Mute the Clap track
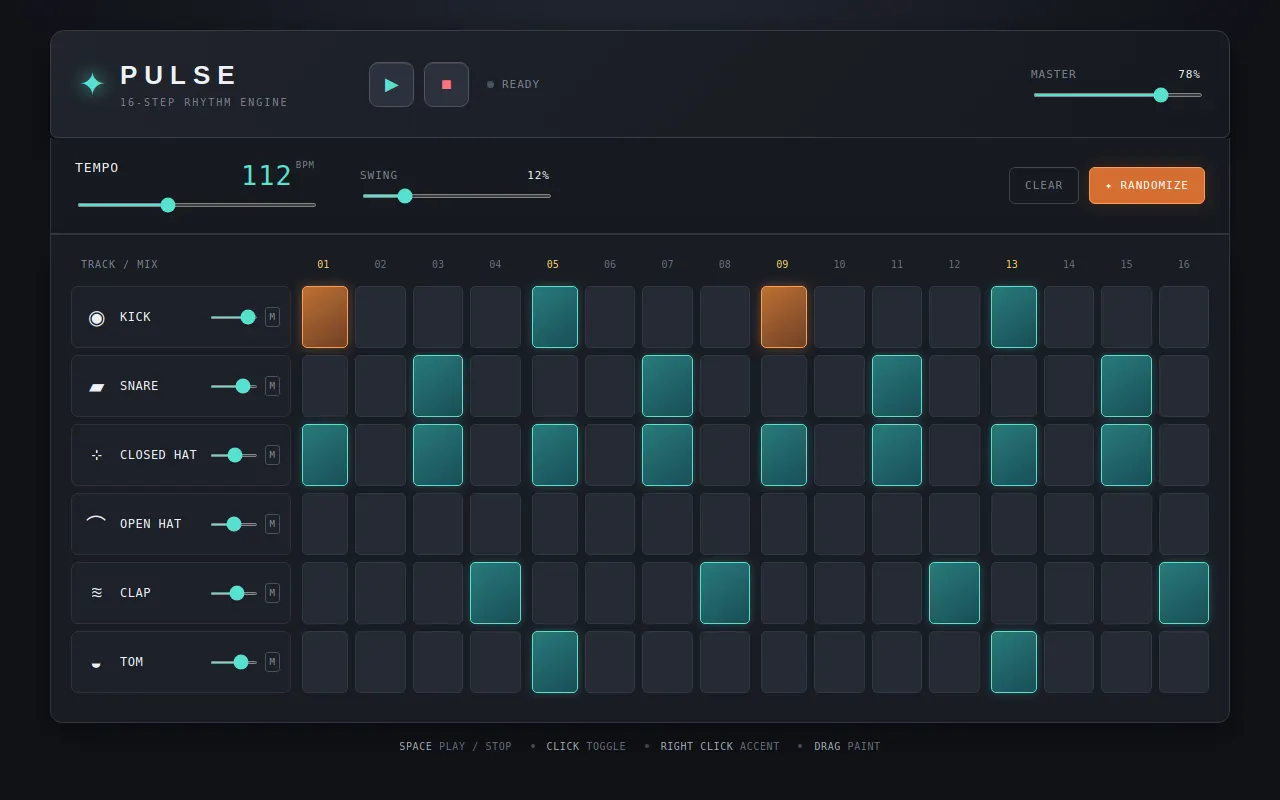 click(272, 593)
